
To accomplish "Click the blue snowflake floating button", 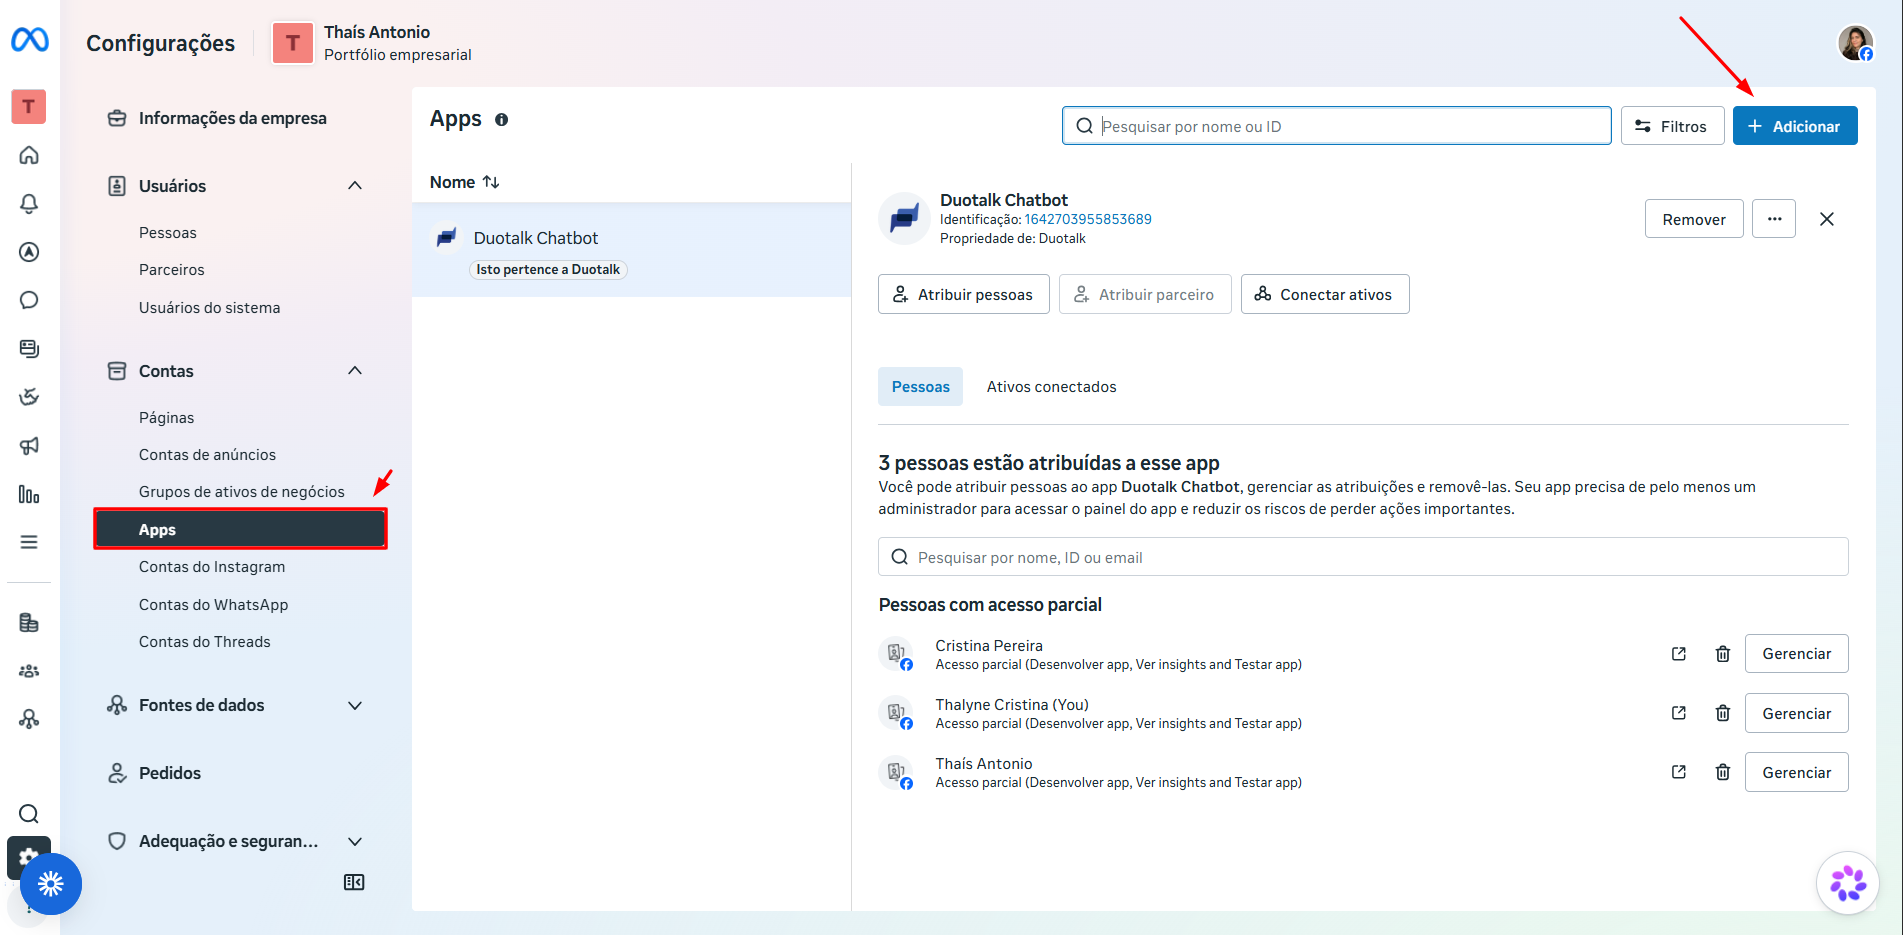I will click(51, 884).
